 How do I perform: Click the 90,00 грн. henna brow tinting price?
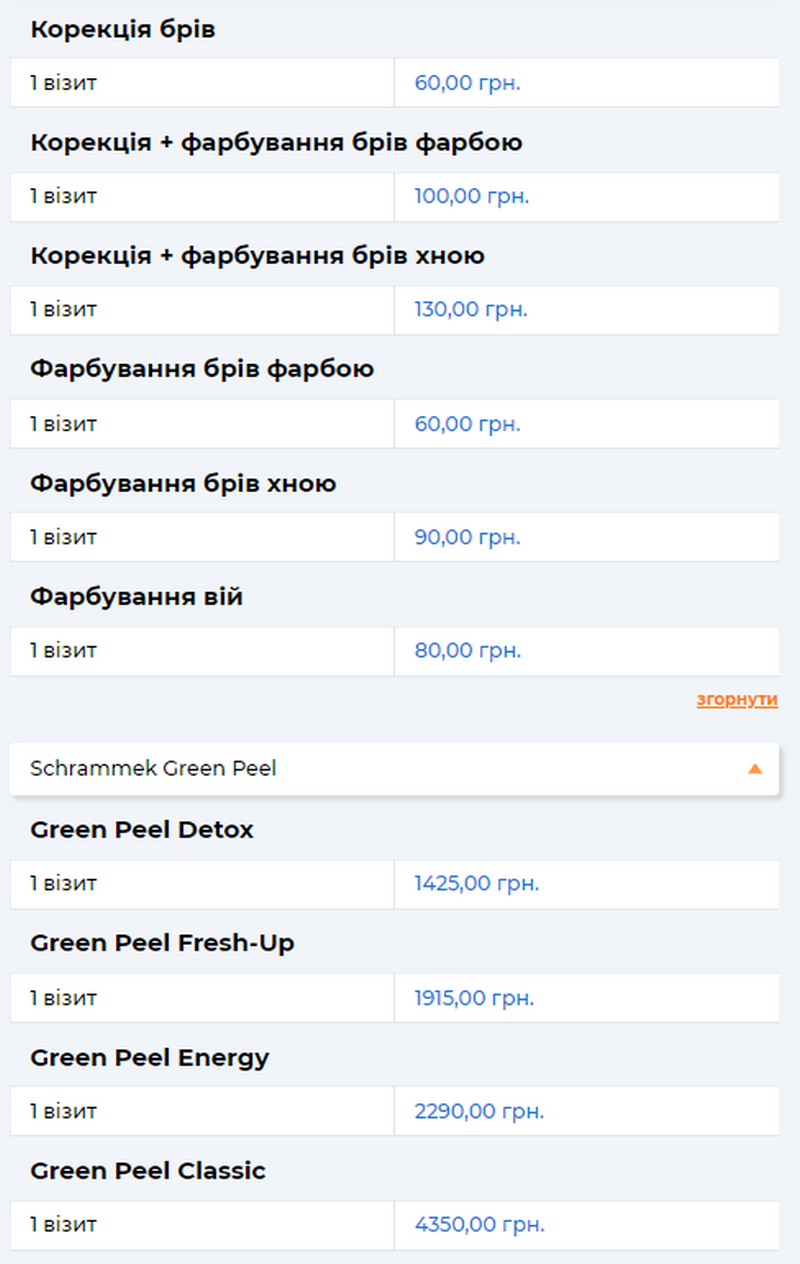(x=467, y=537)
